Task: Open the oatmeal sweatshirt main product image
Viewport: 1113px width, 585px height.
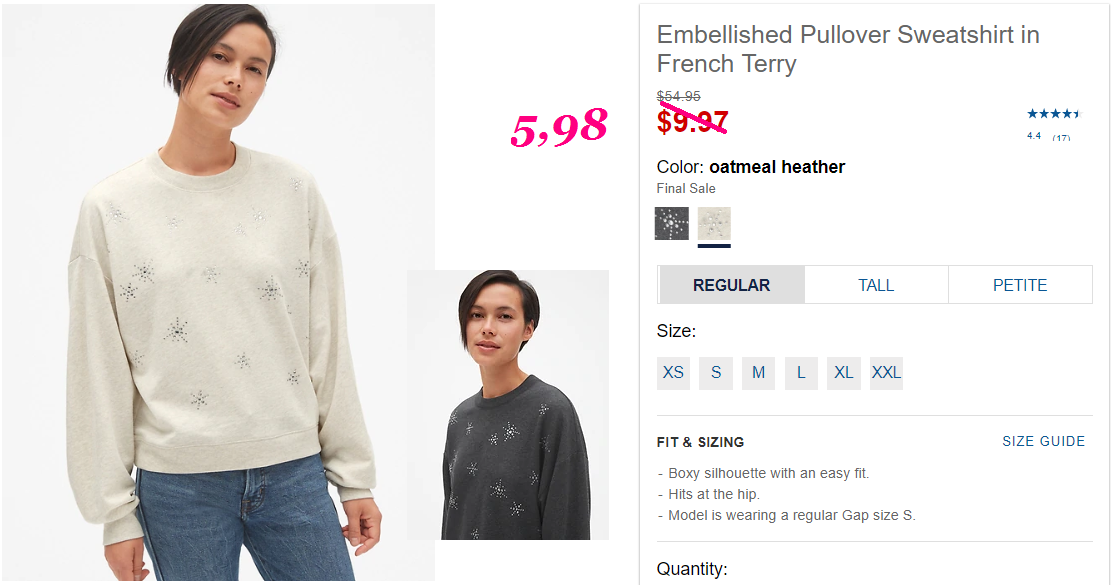Action: coord(218,292)
